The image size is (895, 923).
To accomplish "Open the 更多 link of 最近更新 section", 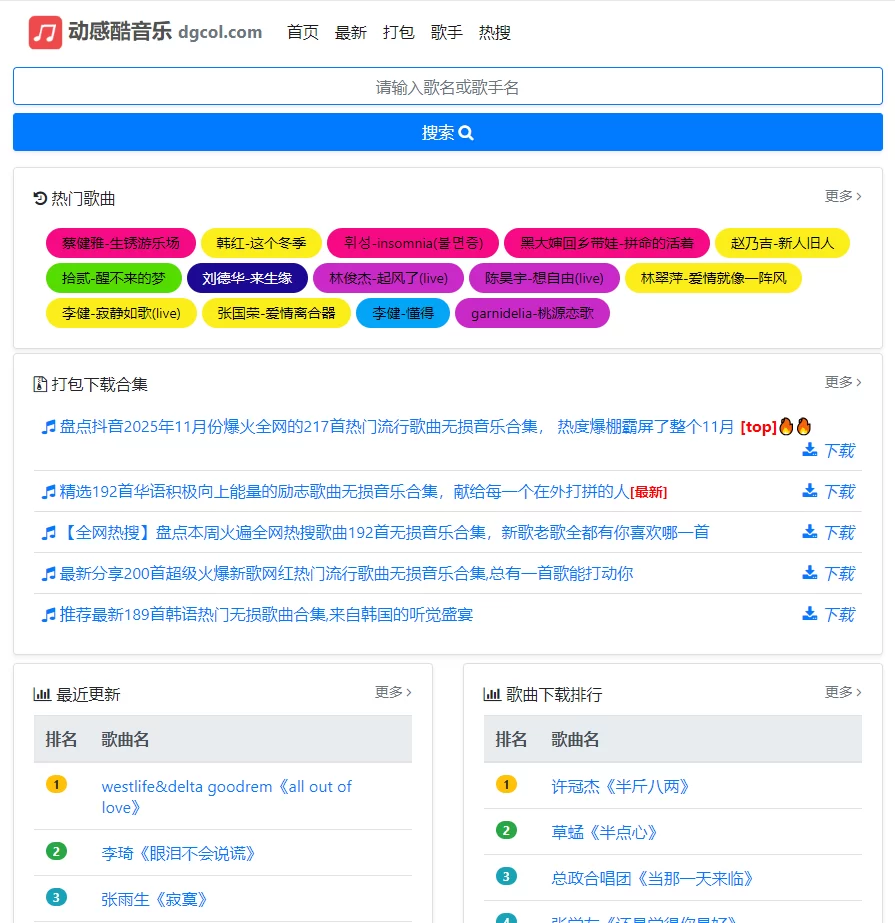I will (x=390, y=691).
